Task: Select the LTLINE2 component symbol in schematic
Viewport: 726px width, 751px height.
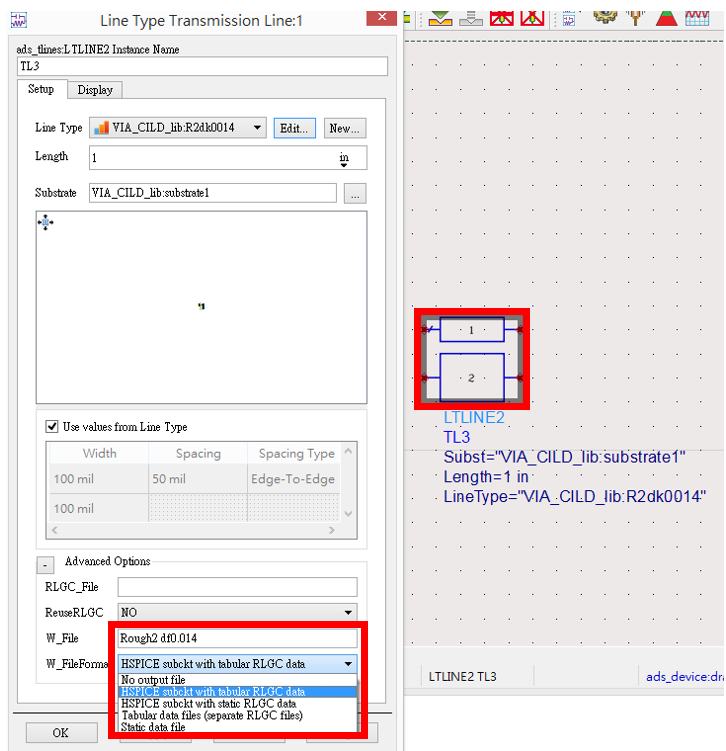Action: pyautogui.click(x=472, y=359)
